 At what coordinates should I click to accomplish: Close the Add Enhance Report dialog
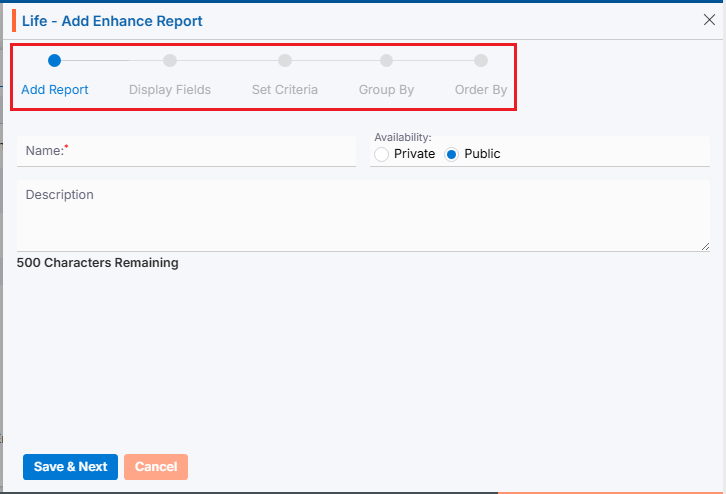[x=709, y=20]
